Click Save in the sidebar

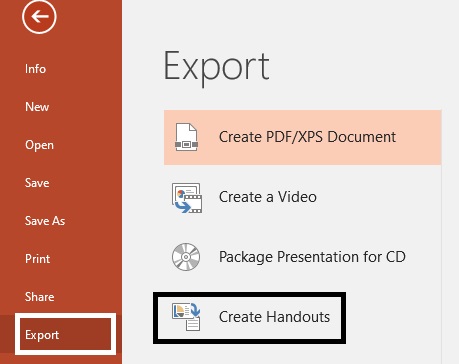point(37,183)
